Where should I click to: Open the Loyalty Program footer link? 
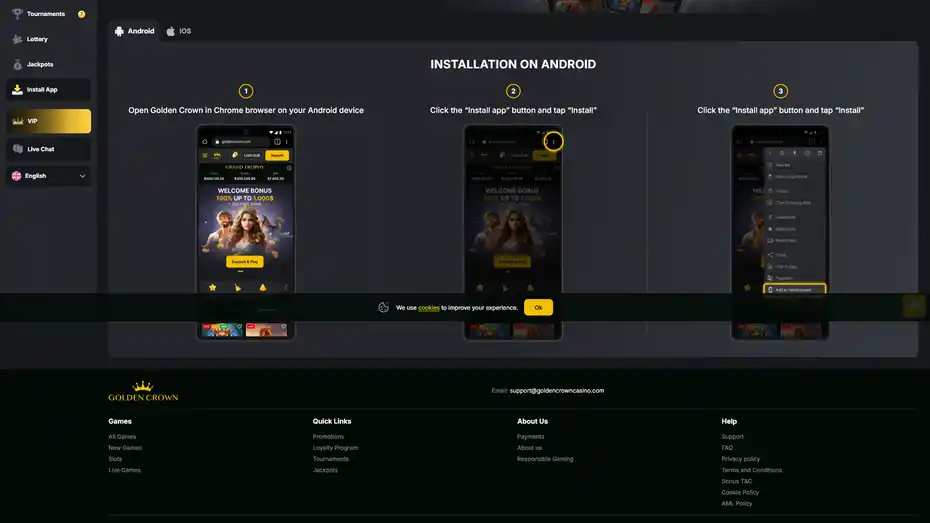[x=336, y=448]
